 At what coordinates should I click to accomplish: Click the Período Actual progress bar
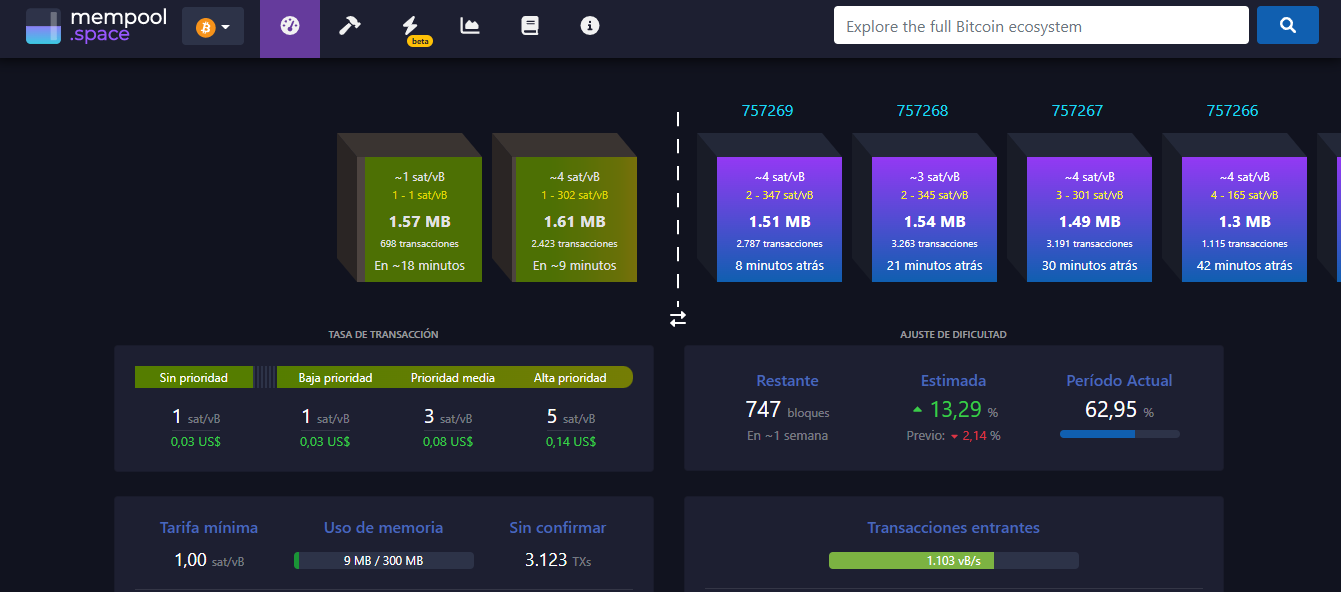pos(1119,434)
